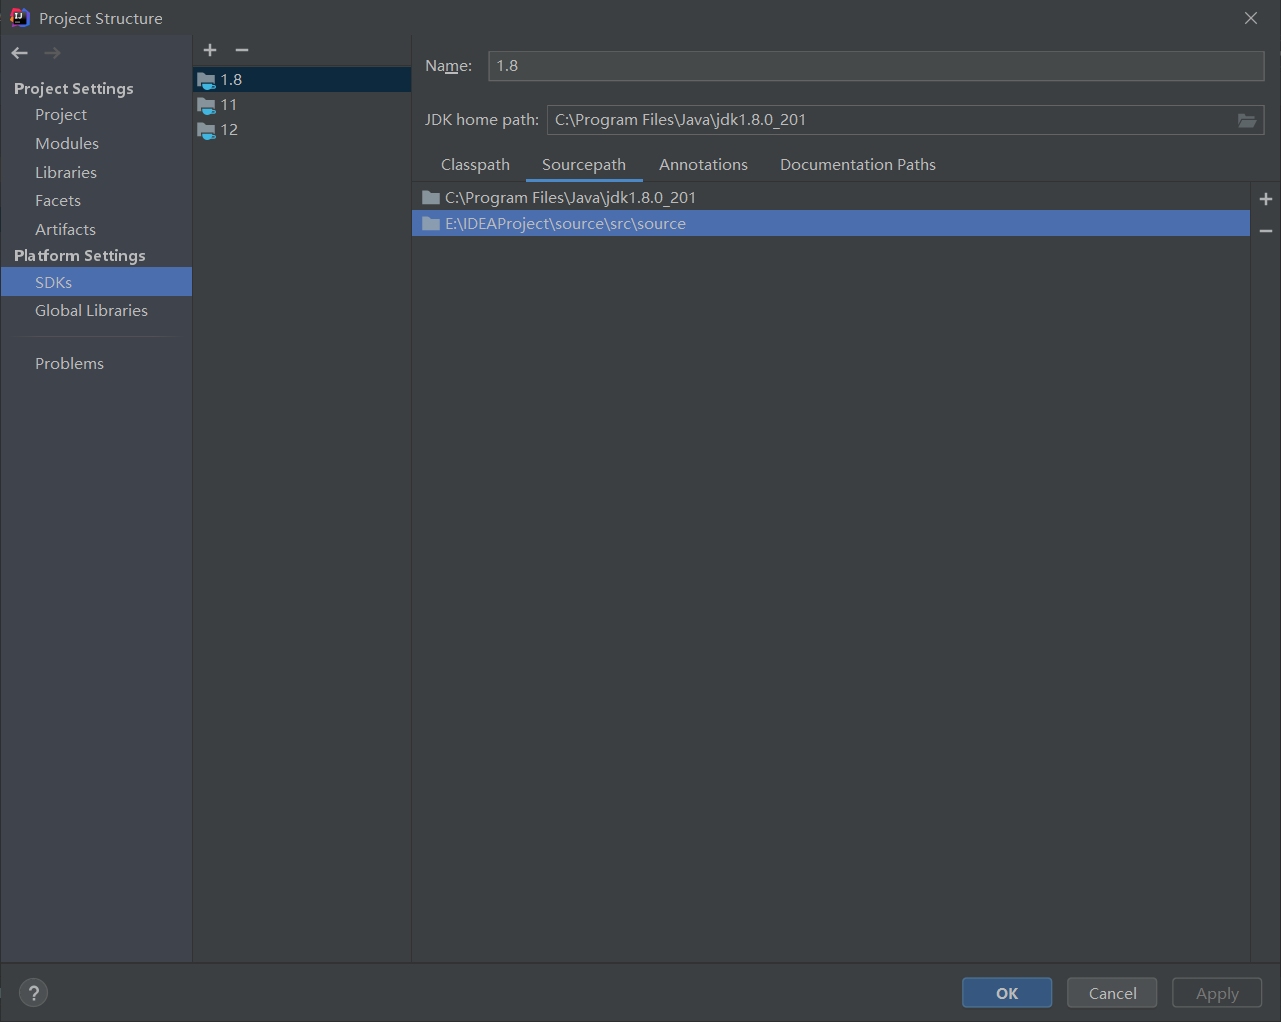Go forward with the right arrow

pyautogui.click(x=52, y=53)
